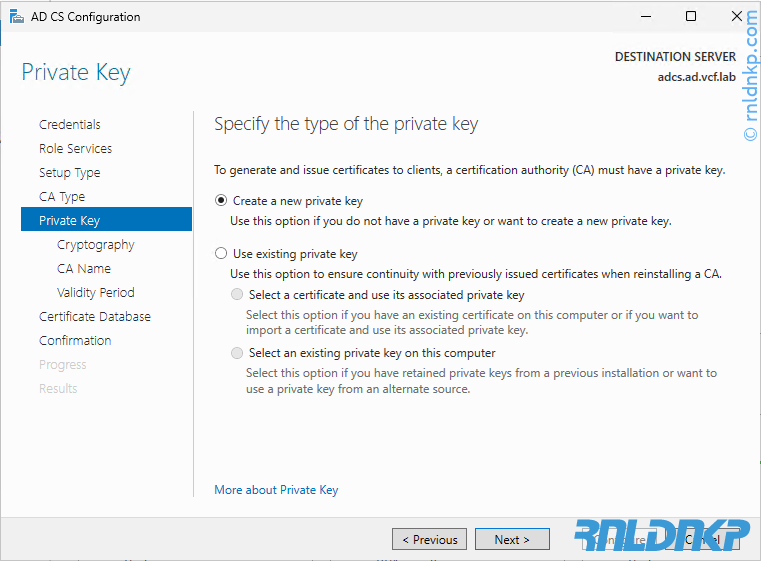The width and height of the screenshot is (761, 561).
Task: Open the Confirmation step
Action: click(75, 341)
